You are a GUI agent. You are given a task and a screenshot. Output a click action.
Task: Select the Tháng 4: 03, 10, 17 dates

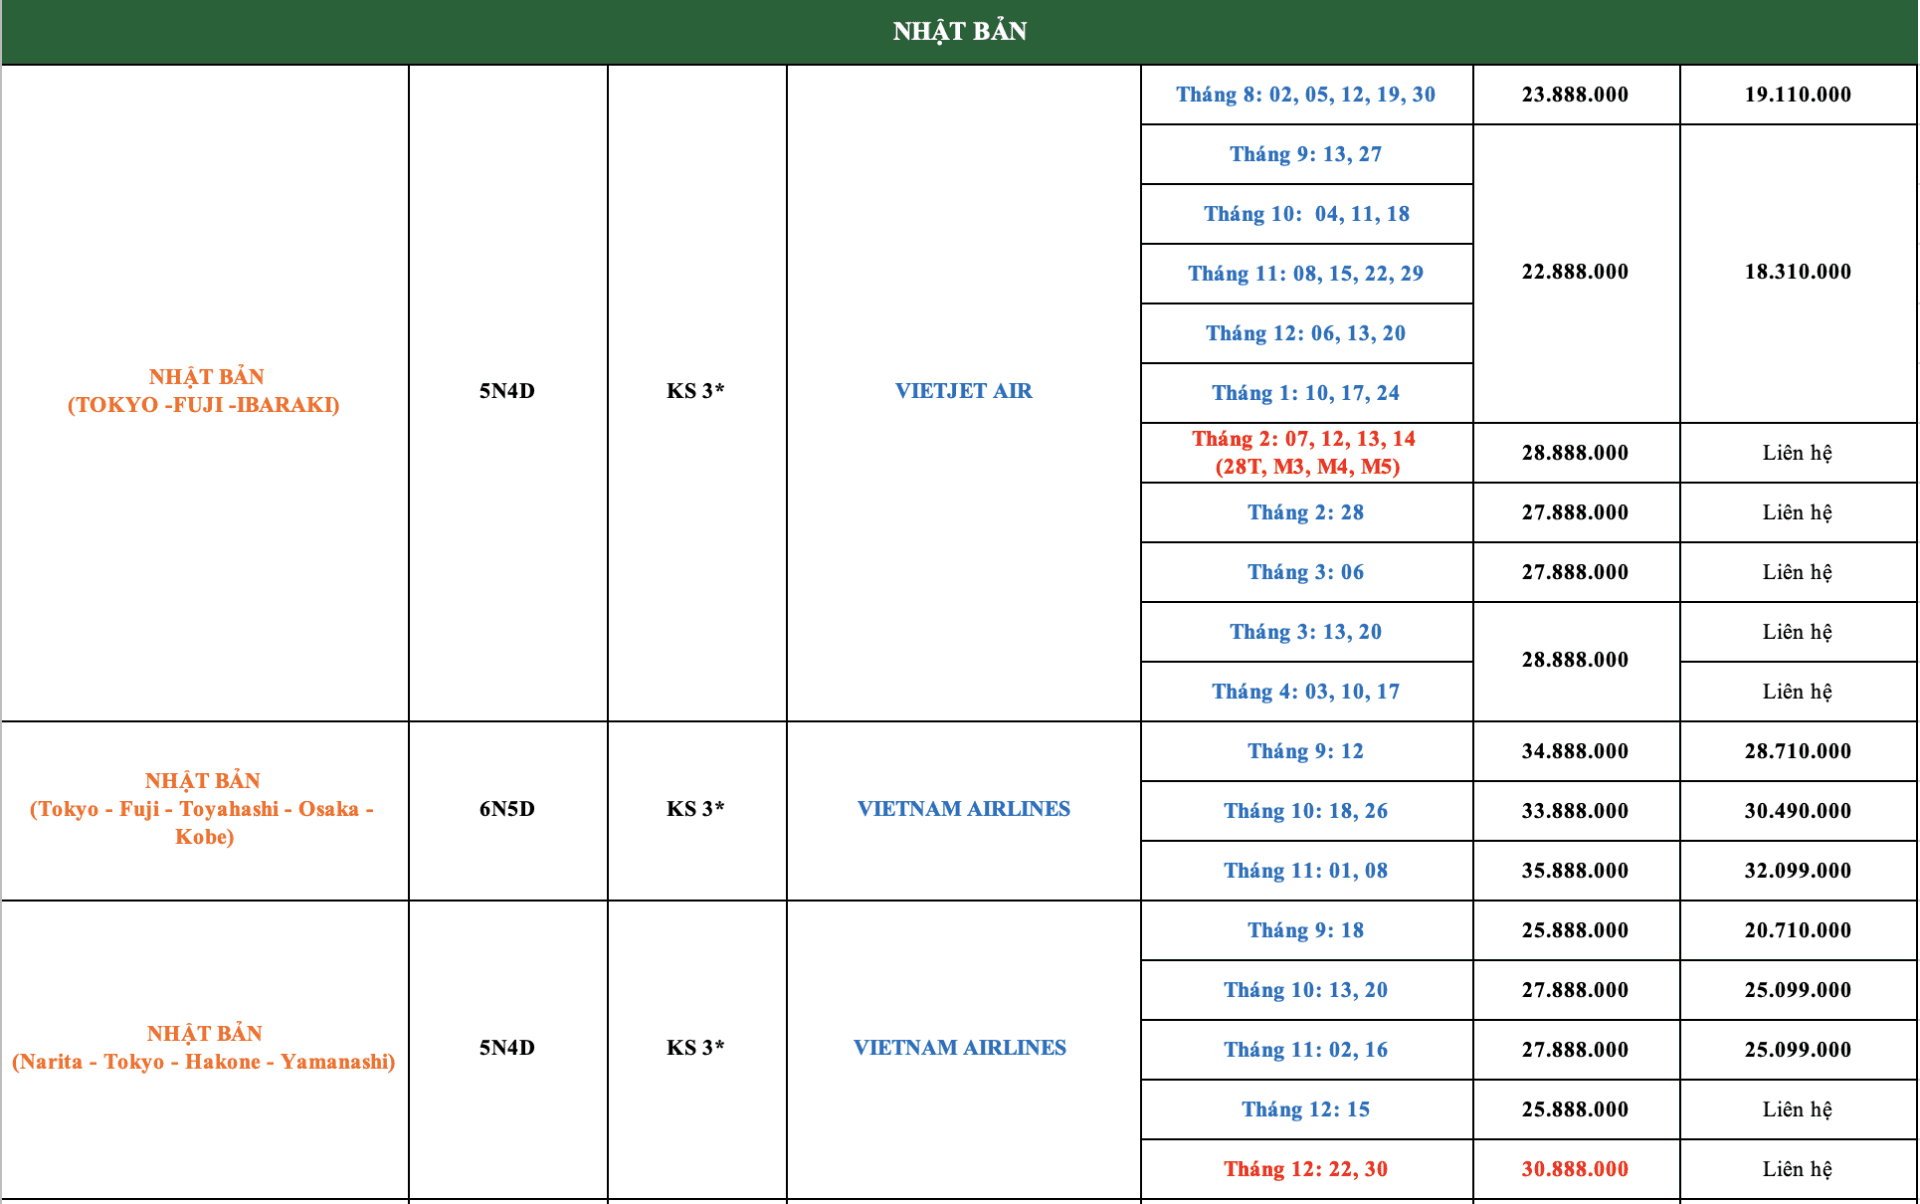click(x=1305, y=691)
